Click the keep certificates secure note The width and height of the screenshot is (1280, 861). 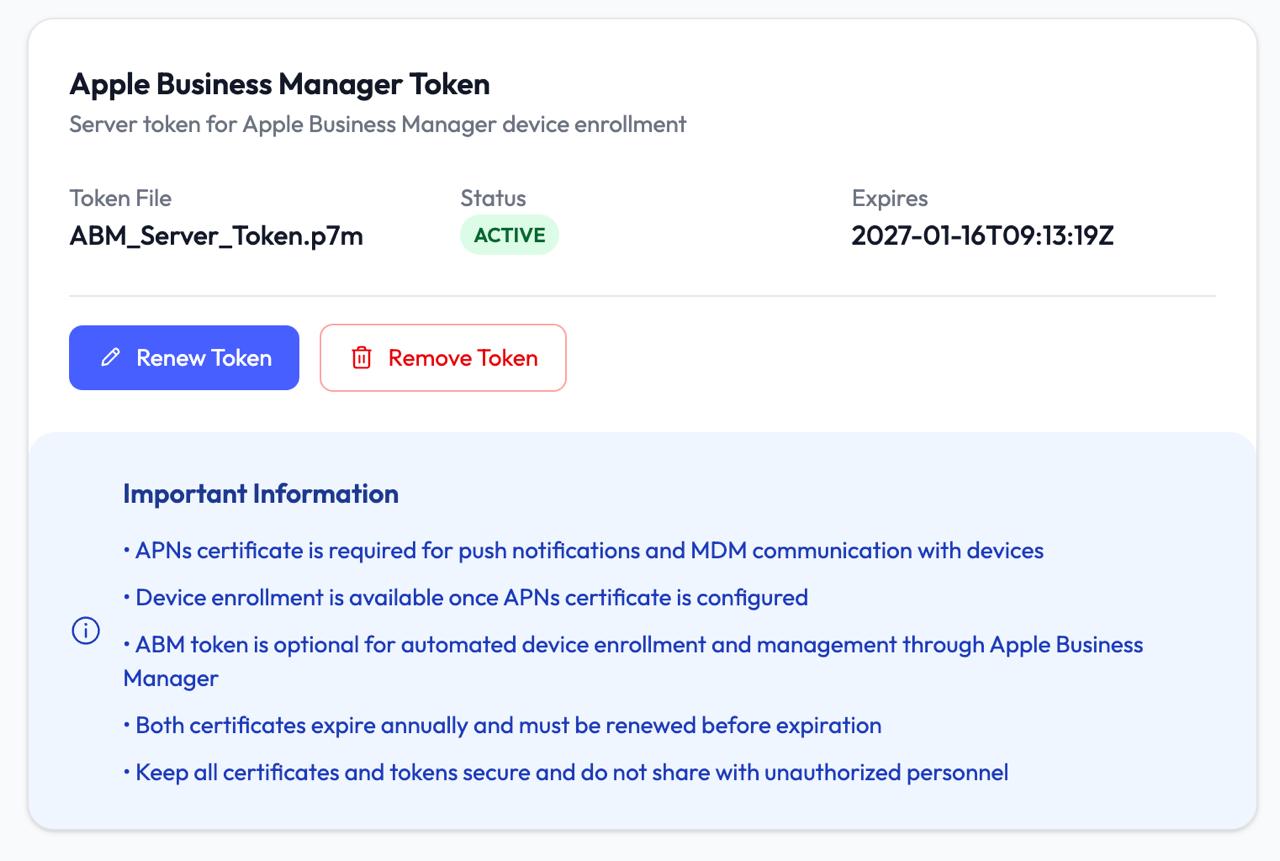pos(566,772)
